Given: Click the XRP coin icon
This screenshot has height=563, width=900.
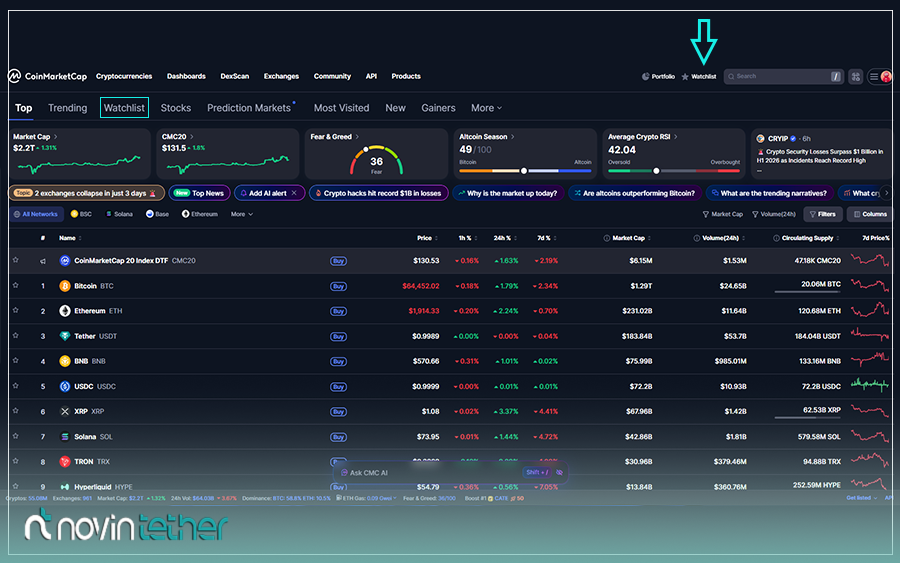Looking at the screenshot, I should (65, 411).
